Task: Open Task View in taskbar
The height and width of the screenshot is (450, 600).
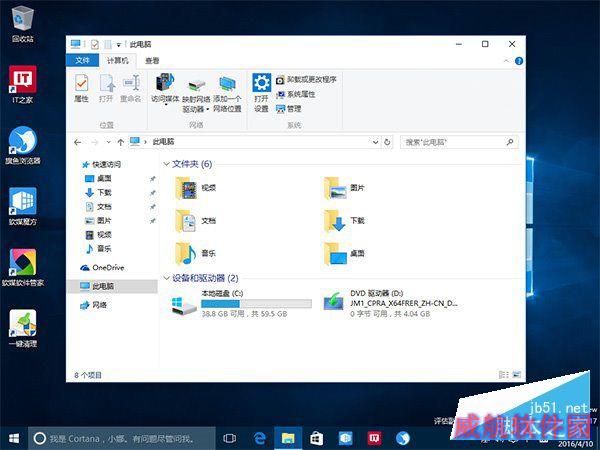Action: tap(230, 439)
